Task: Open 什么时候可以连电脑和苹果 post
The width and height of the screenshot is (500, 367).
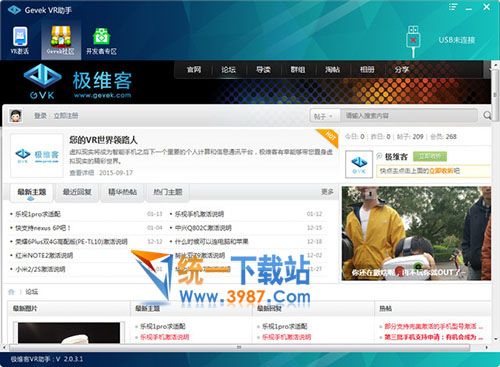Action: click(211, 242)
